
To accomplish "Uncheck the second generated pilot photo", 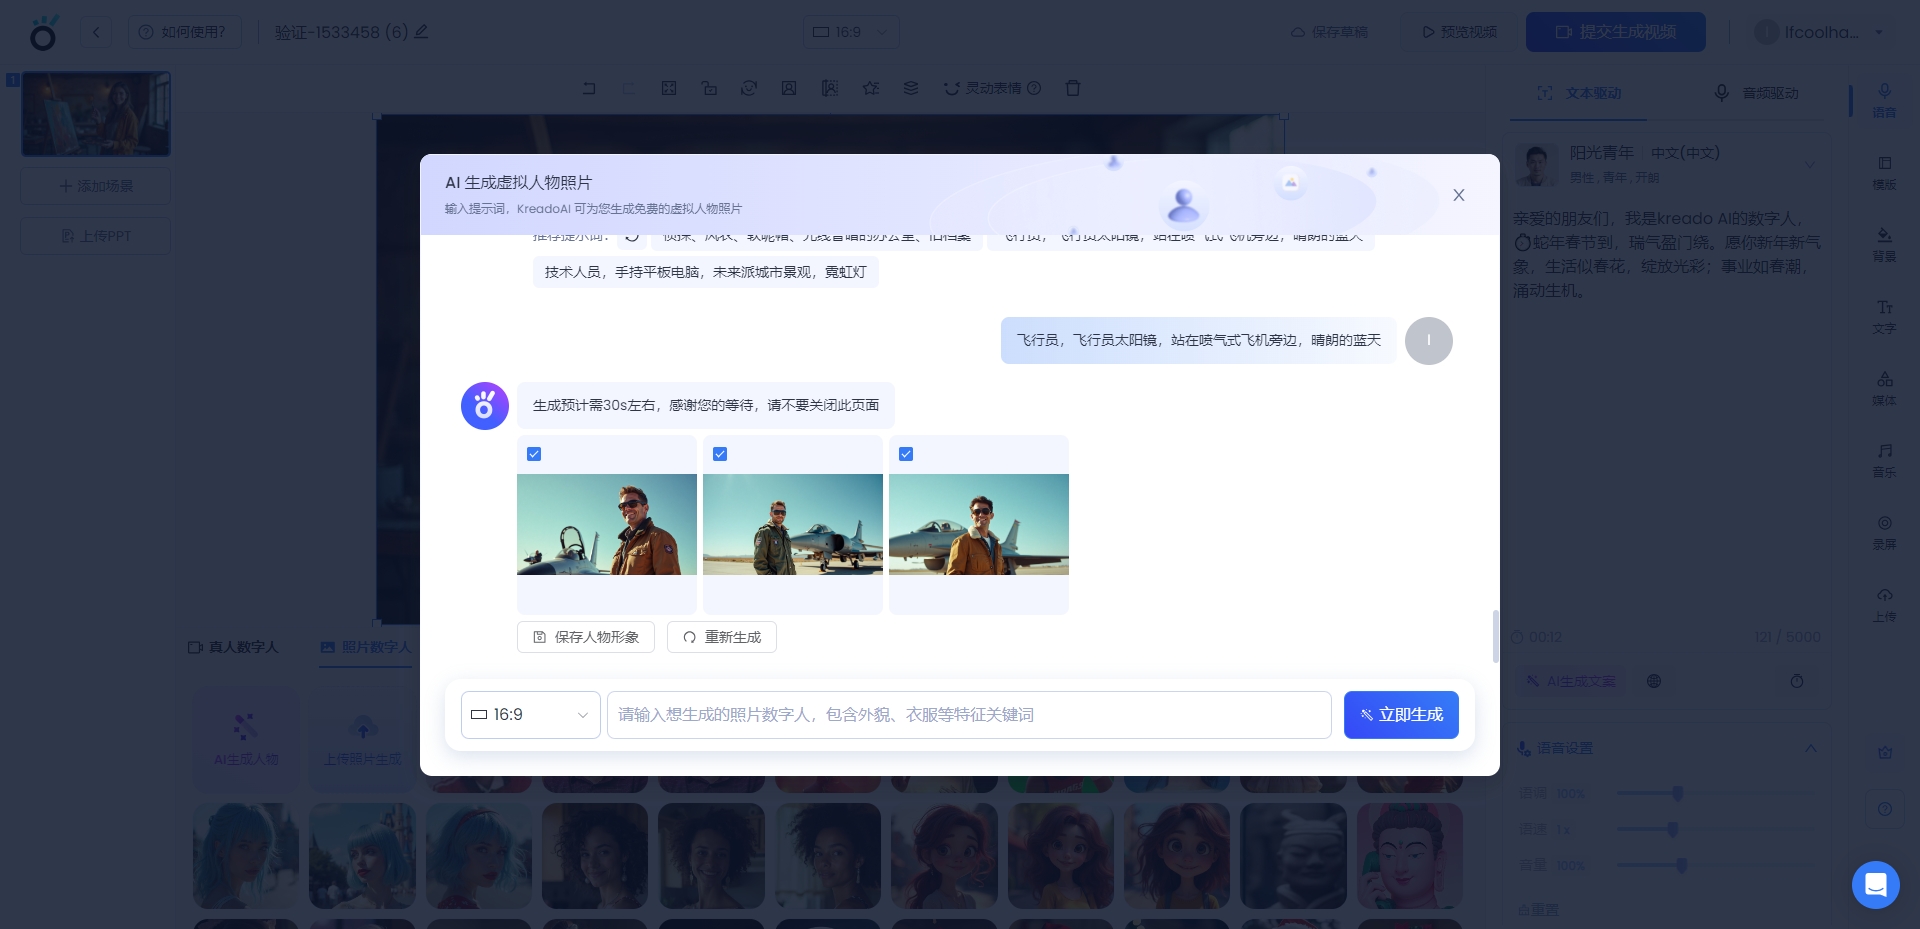I will [x=720, y=454].
